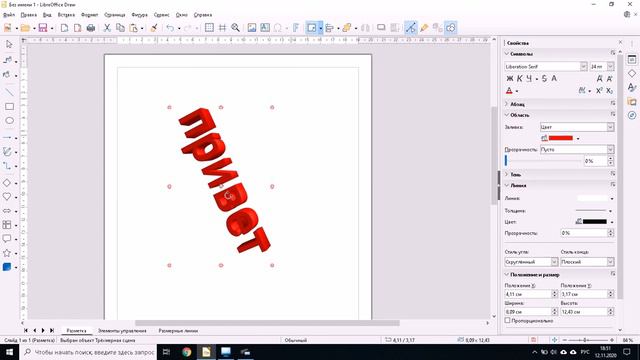Toggle Underline (Ч) in sidebar

(529, 78)
